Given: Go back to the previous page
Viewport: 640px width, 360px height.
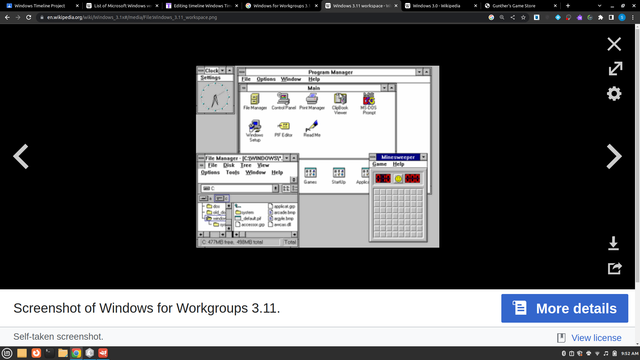Looking at the screenshot, I should point(7,18).
